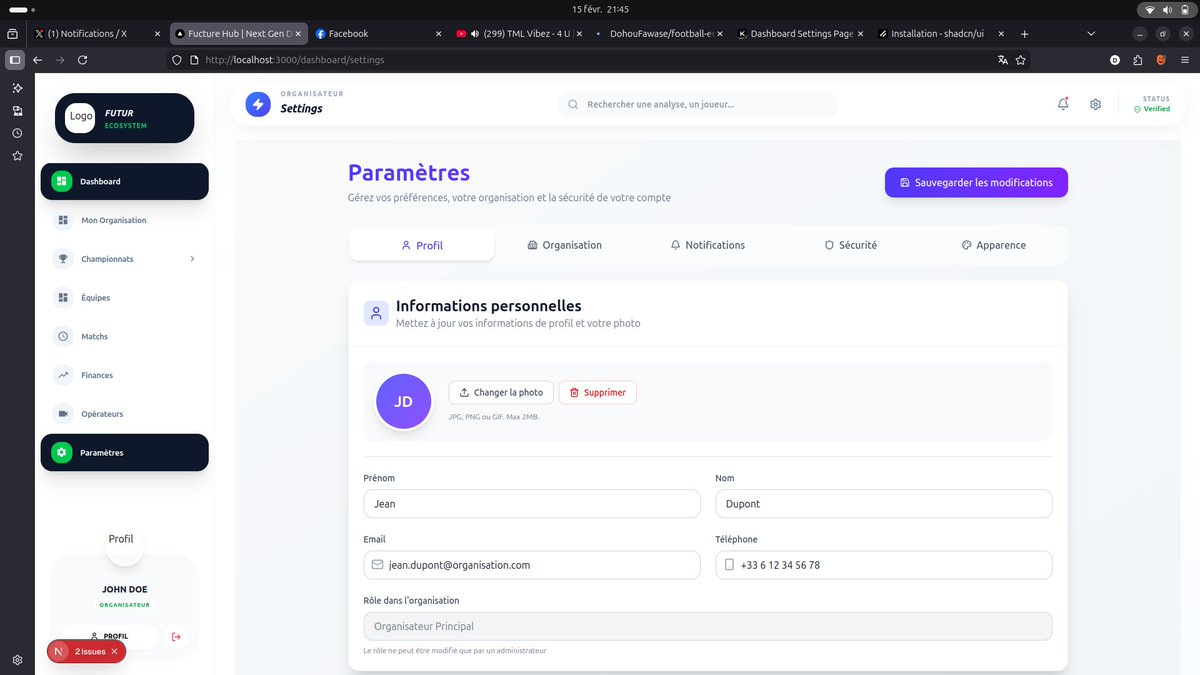The image size is (1200, 675).
Task: Switch to the TML Vibez browser tab
Action: pos(516,33)
